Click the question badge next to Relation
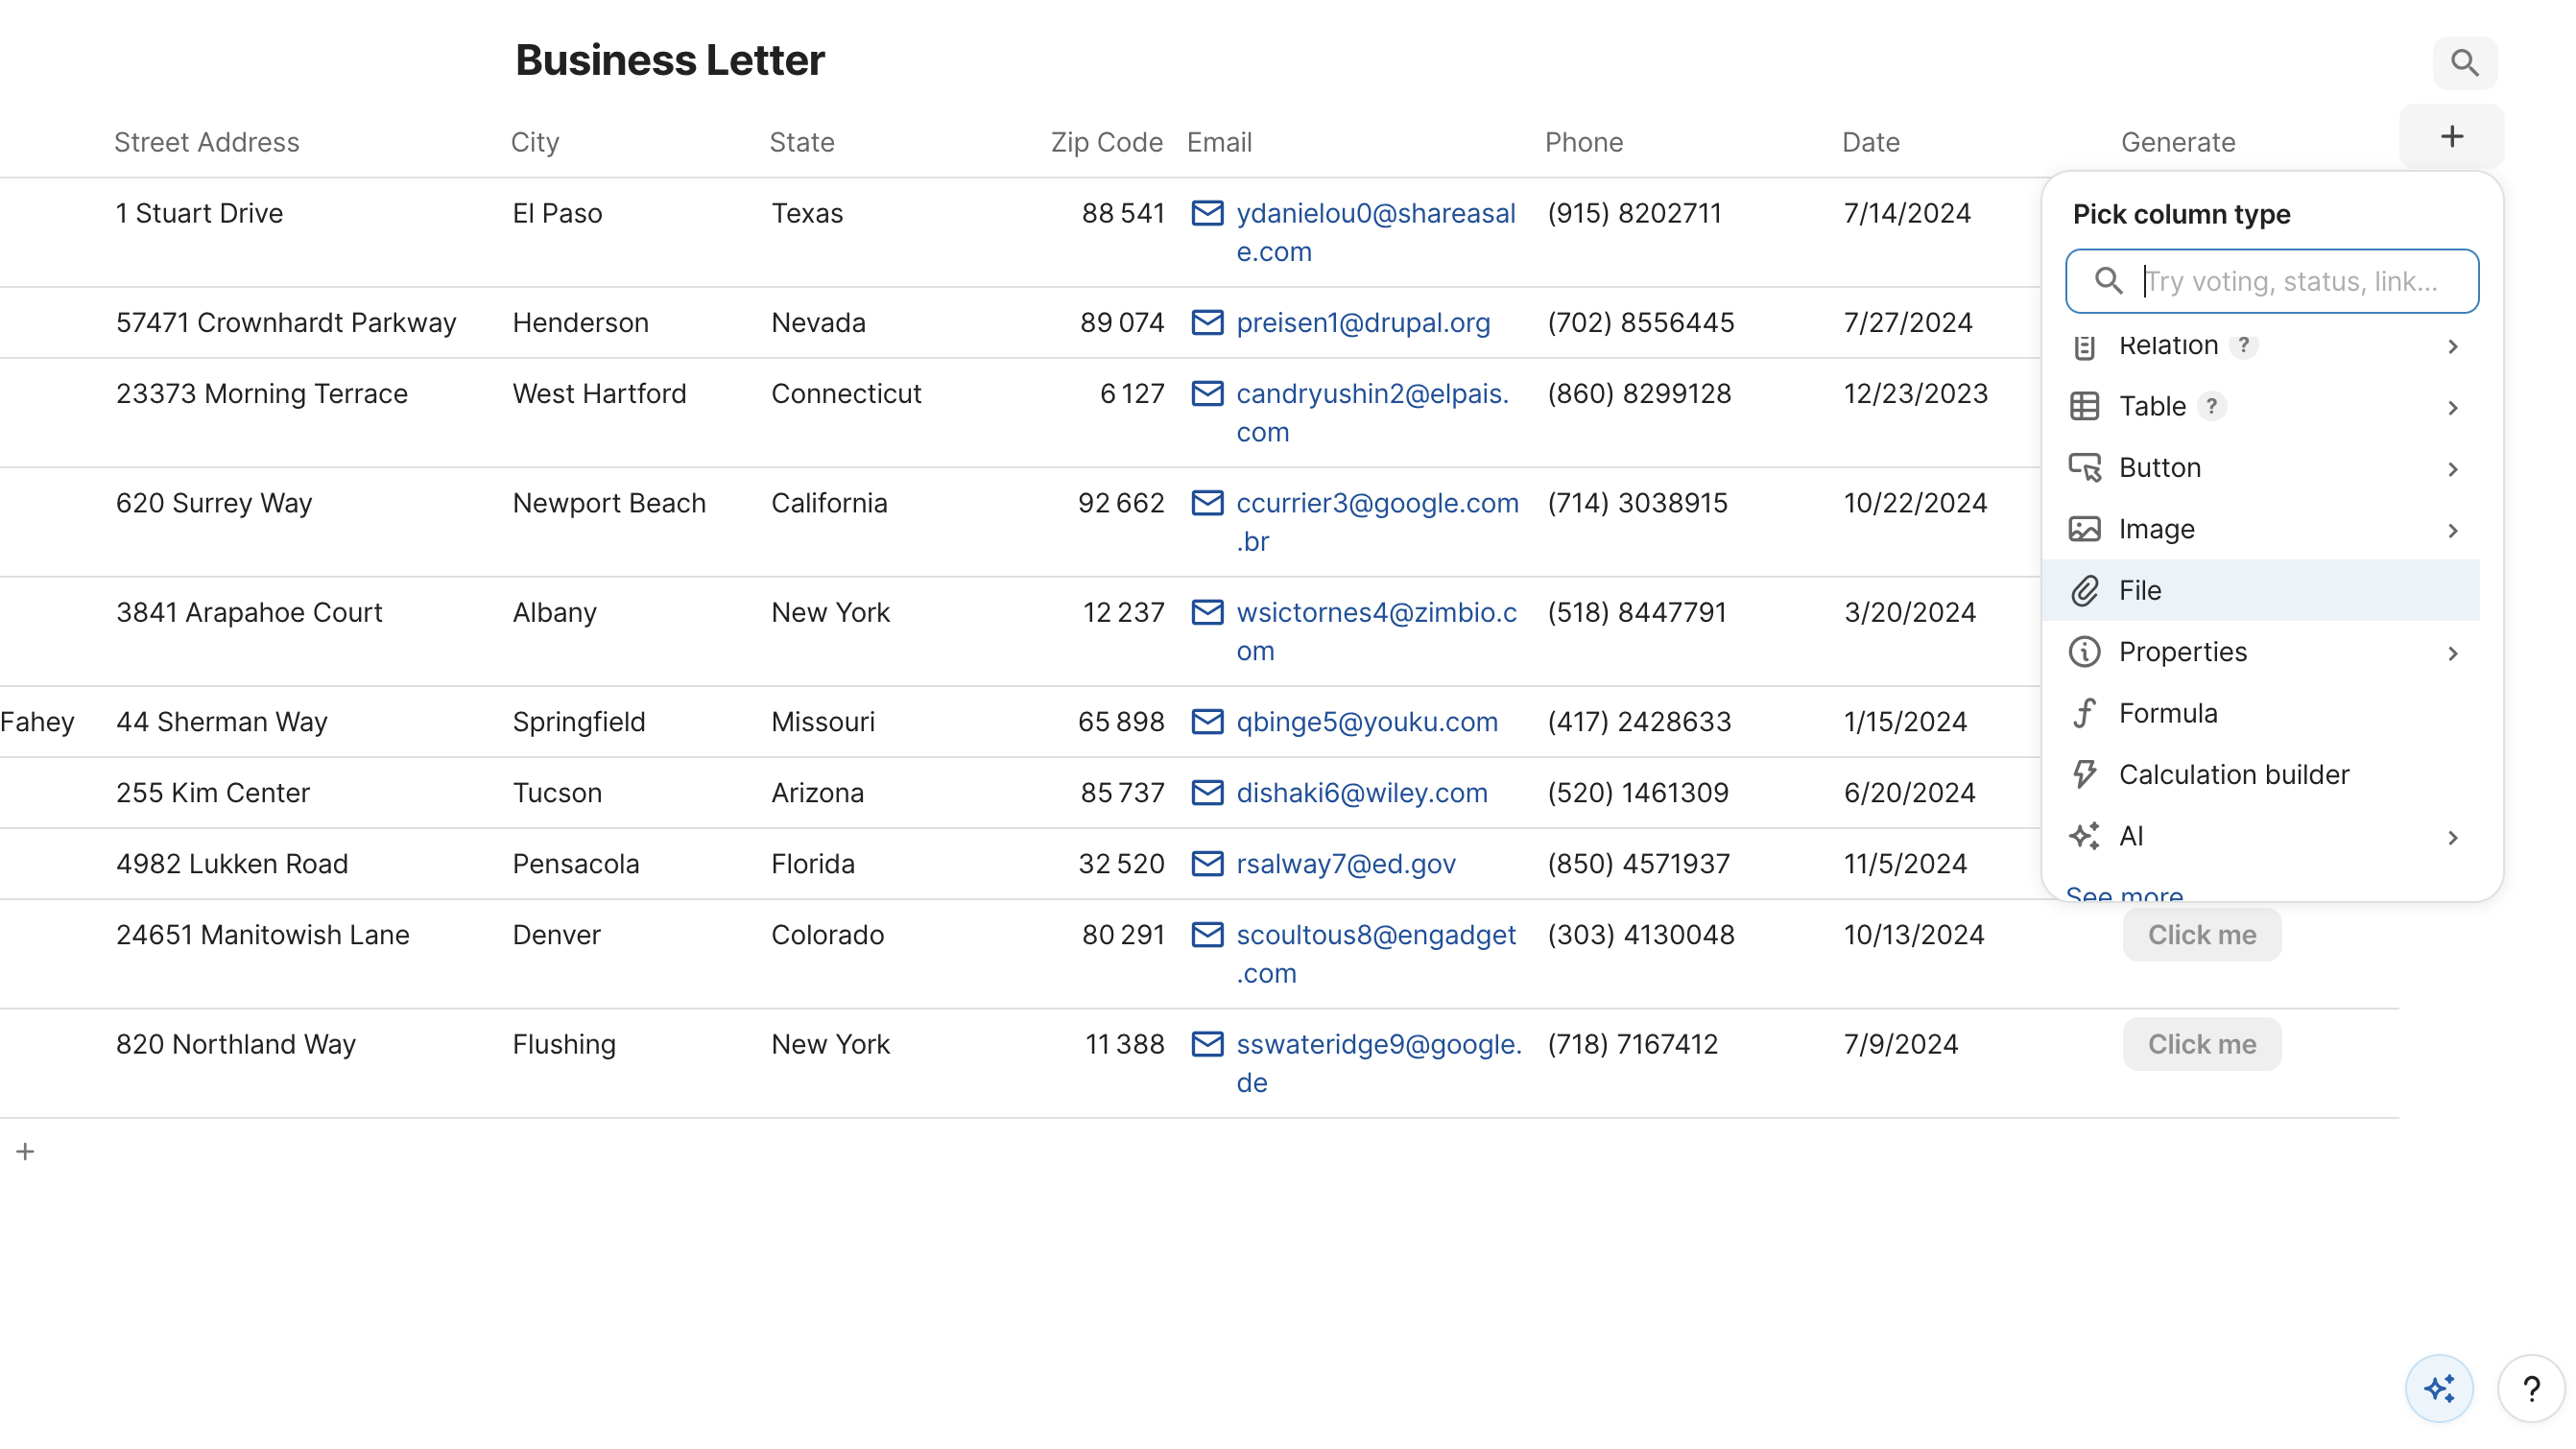The image size is (2576, 1449). click(x=2246, y=345)
